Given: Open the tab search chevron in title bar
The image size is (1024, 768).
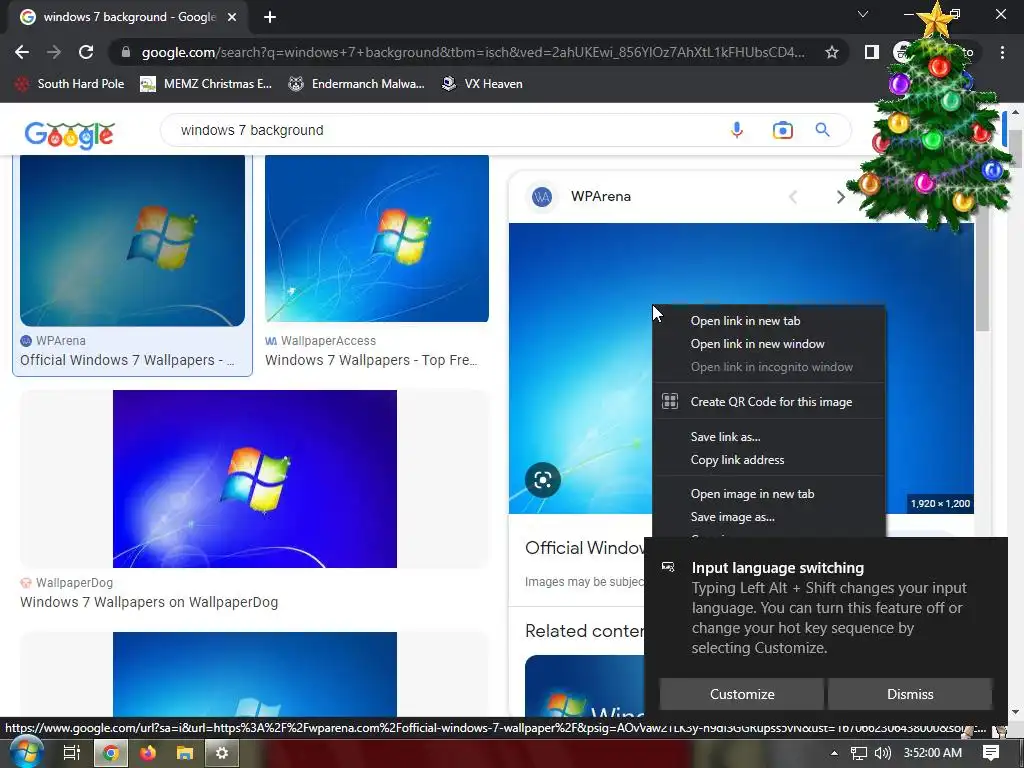Looking at the screenshot, I should 863,14.
